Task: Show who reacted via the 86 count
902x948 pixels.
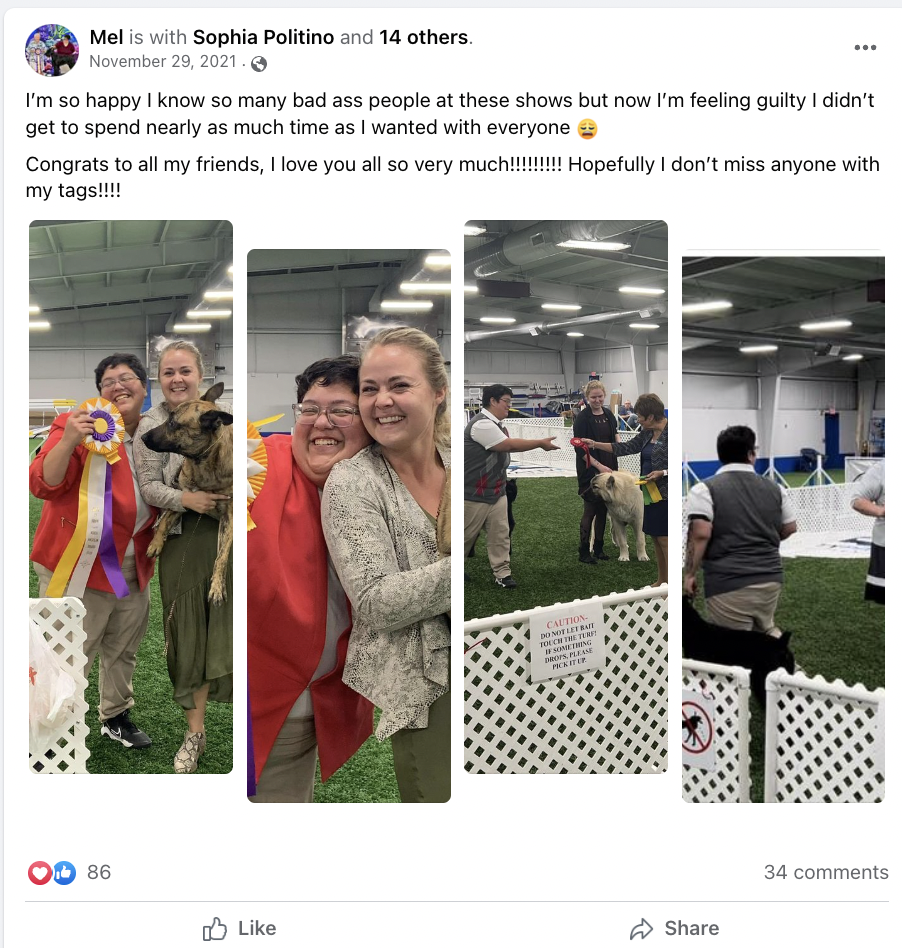Action: tap(99, 872)
